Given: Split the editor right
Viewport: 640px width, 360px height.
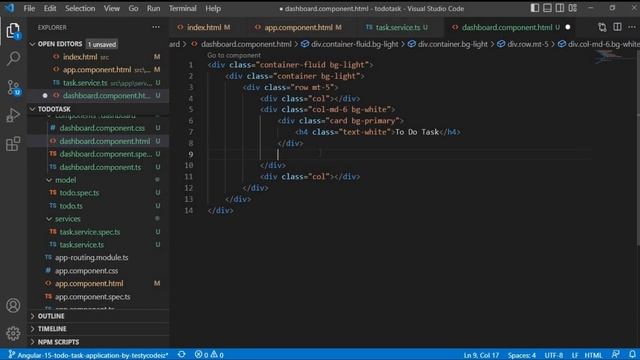Looking at the screenshot, I should [x=617, y=27].
